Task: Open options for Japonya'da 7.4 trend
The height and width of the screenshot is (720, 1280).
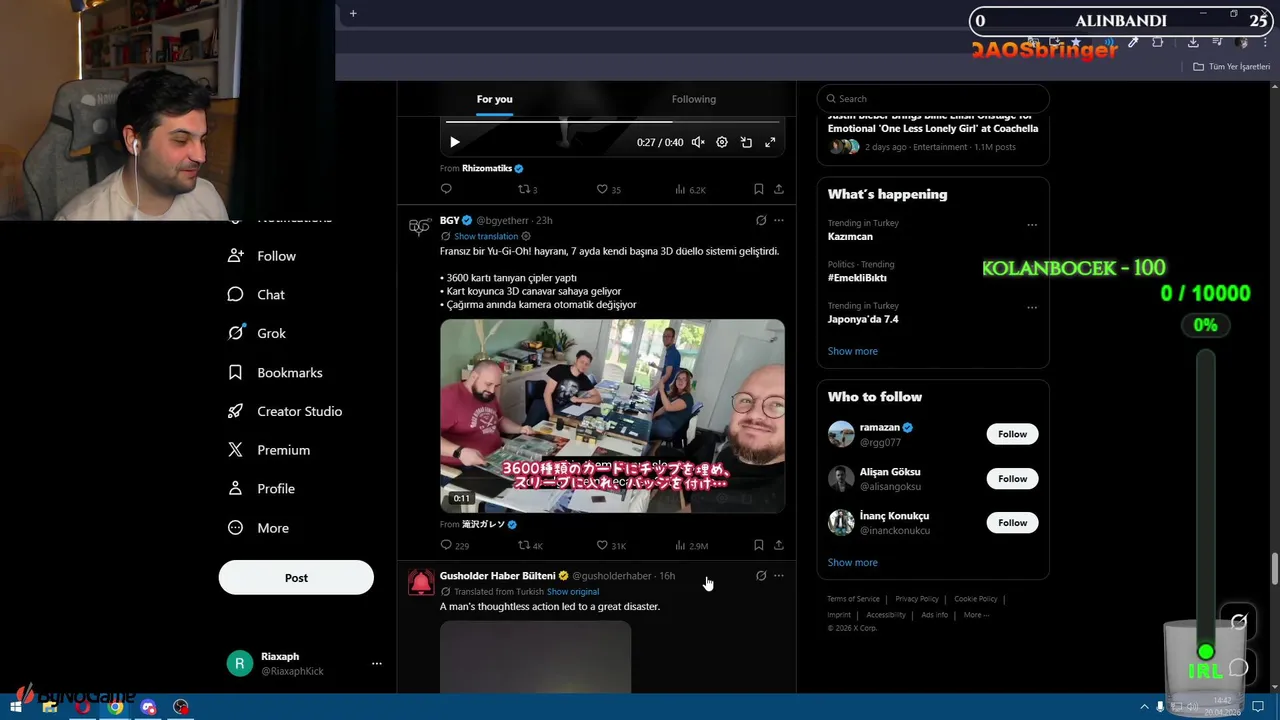Action: [1032, 308]
